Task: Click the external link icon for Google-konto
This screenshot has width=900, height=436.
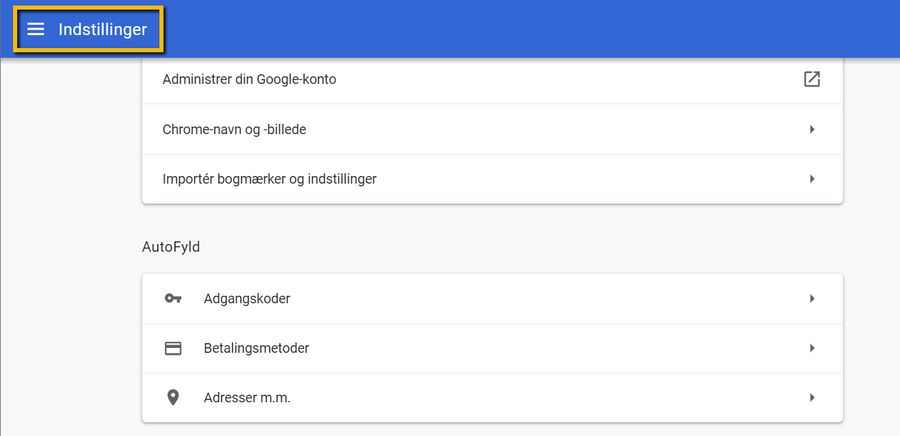Action: pos(812,79)
